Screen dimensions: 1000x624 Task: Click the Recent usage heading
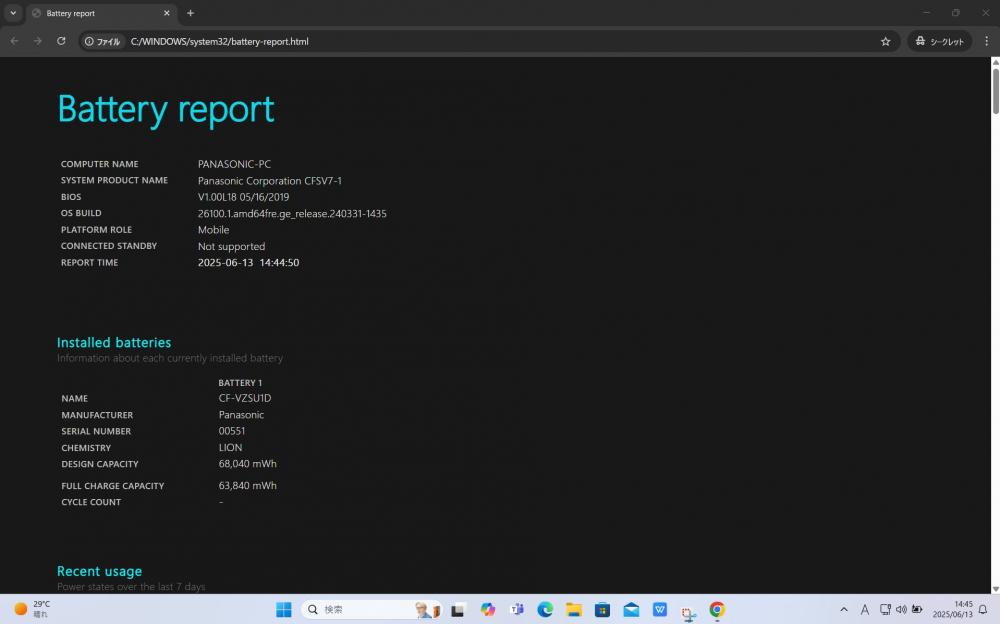(x=99, y=571)
